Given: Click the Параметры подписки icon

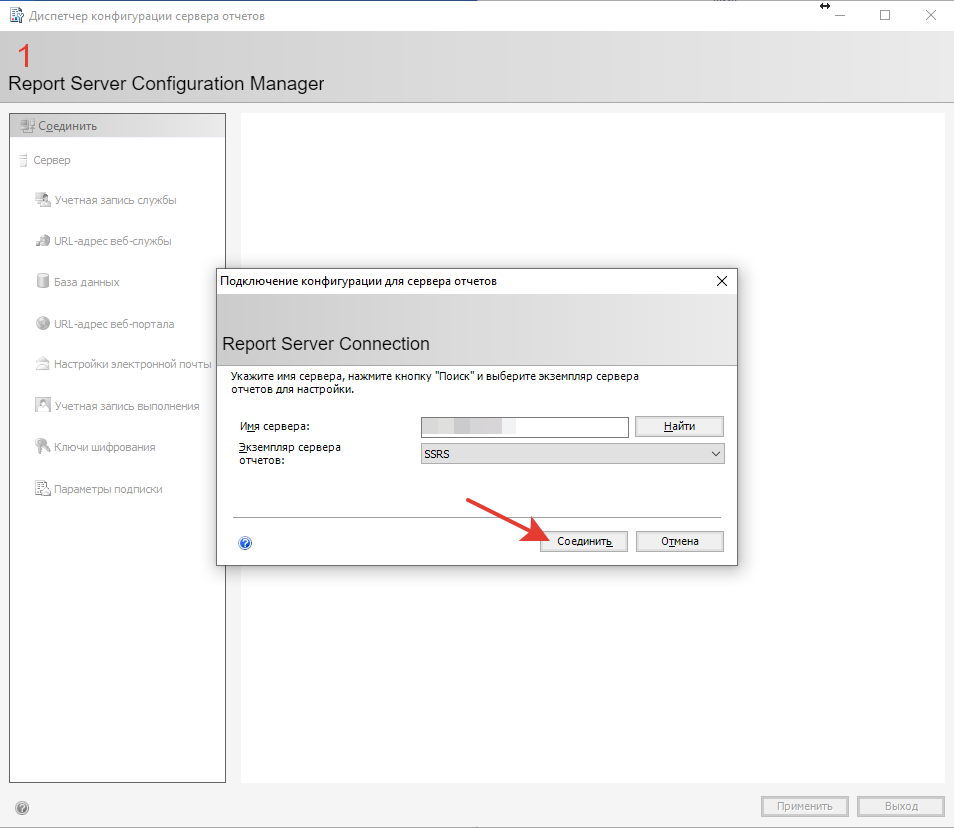Looking at the screenshot, I should pos(43,489).
